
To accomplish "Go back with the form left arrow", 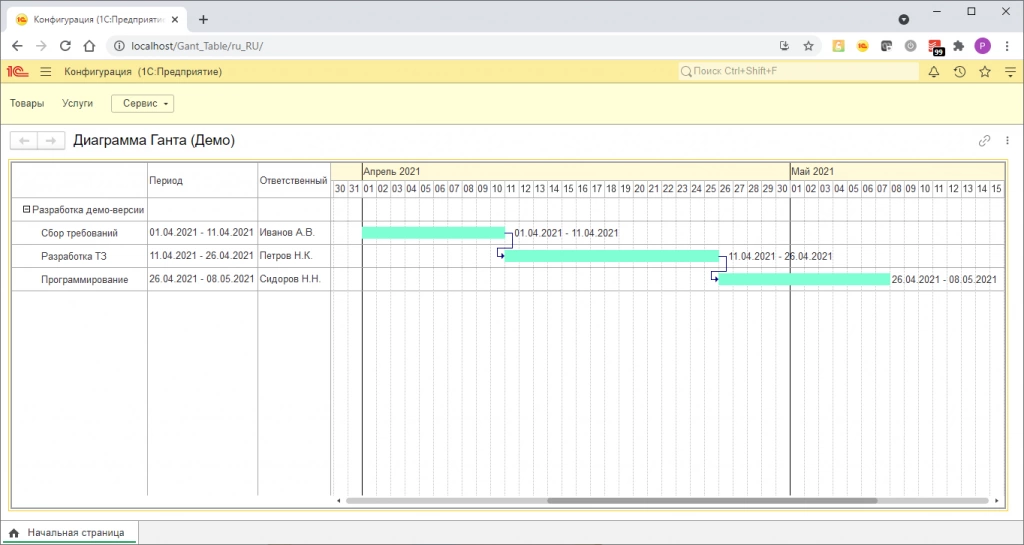I will click(24, 140).
